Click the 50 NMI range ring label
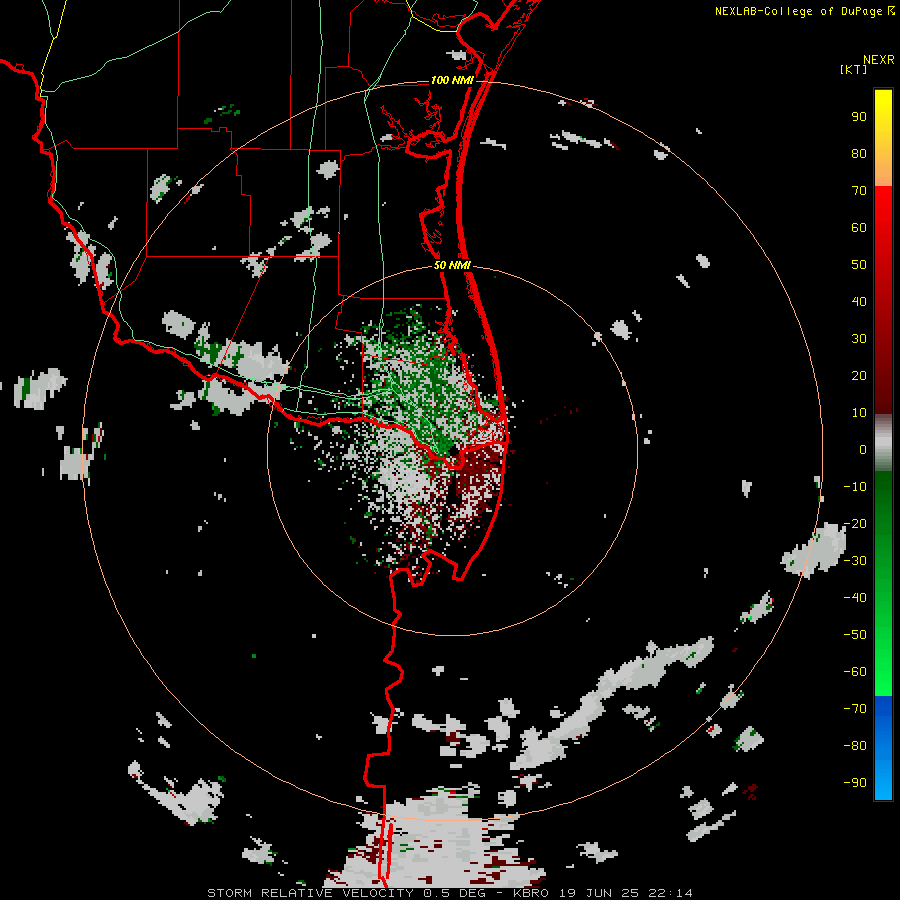The image size is (900, 900). 452,265
